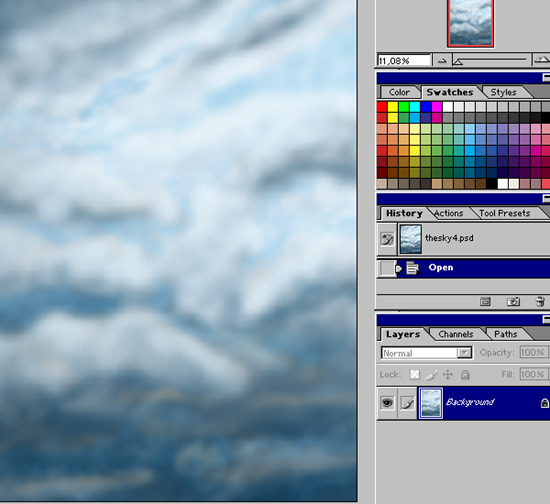
Task: Toggle the lock all padlock option
Action: pos(465,375)
